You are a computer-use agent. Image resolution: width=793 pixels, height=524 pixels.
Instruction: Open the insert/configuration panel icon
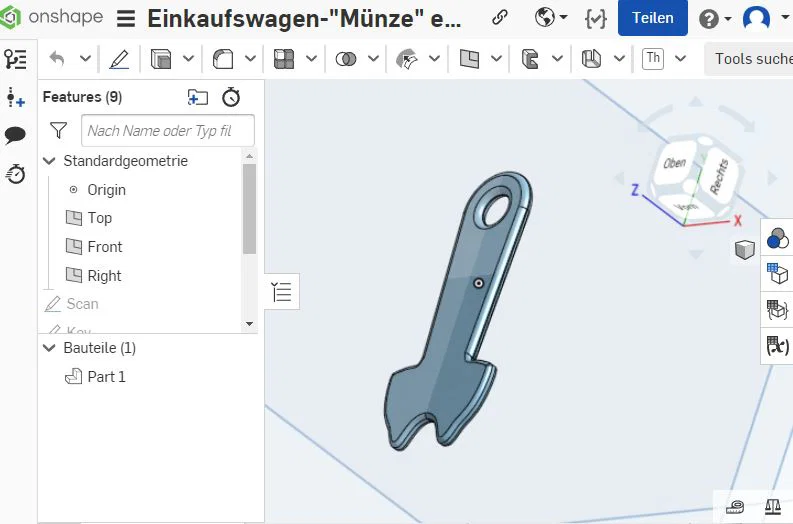click(15, 97)
